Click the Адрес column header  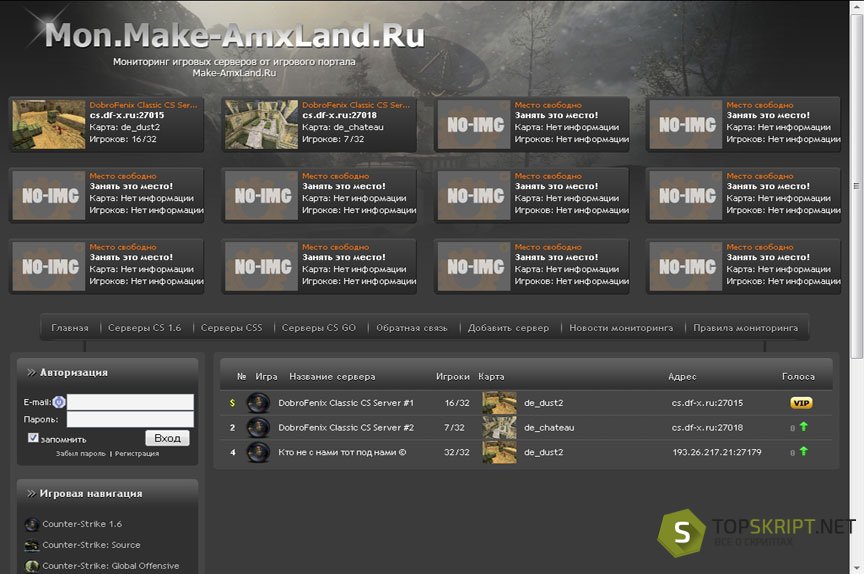click(682, 377)
